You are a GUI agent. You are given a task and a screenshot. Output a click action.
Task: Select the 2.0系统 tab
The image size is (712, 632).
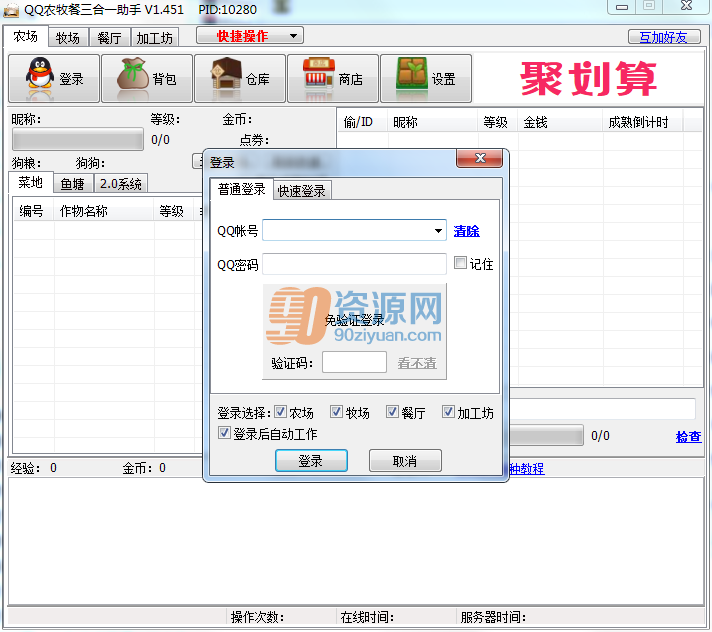[x=121, y=184]
